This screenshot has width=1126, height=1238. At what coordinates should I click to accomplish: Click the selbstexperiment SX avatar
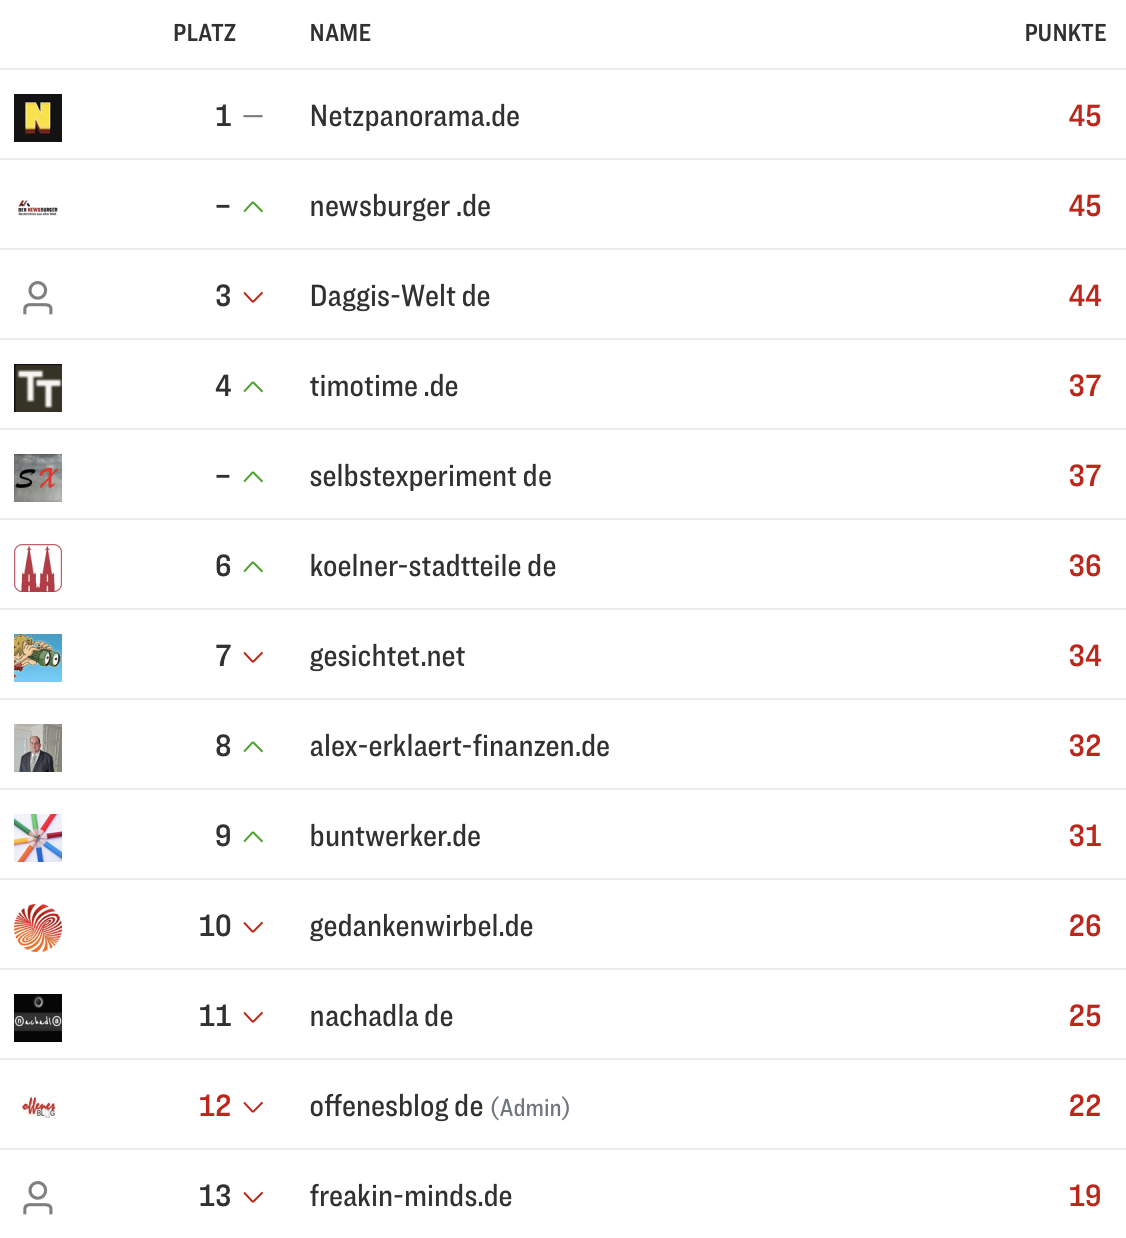point(38,478)
